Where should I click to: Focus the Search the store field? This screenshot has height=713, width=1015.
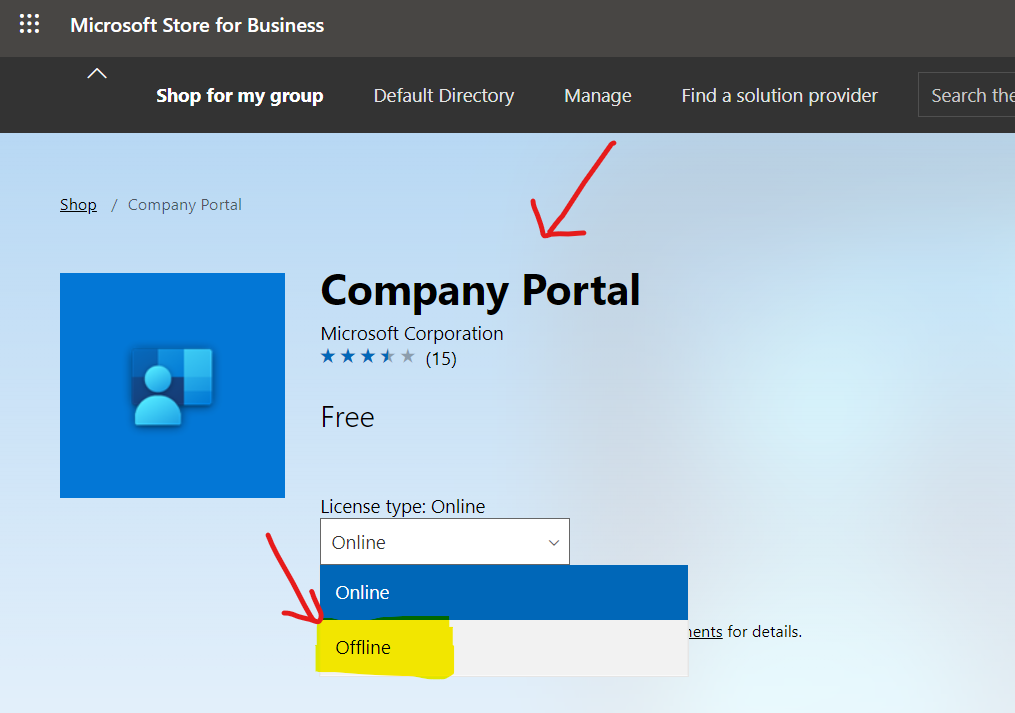(x=966, y=95)
